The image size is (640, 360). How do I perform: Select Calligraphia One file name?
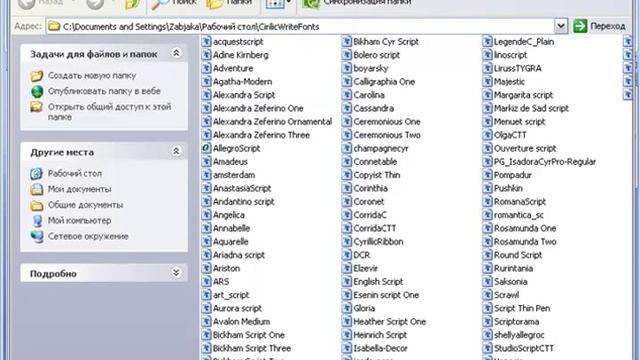pos(384,82)
